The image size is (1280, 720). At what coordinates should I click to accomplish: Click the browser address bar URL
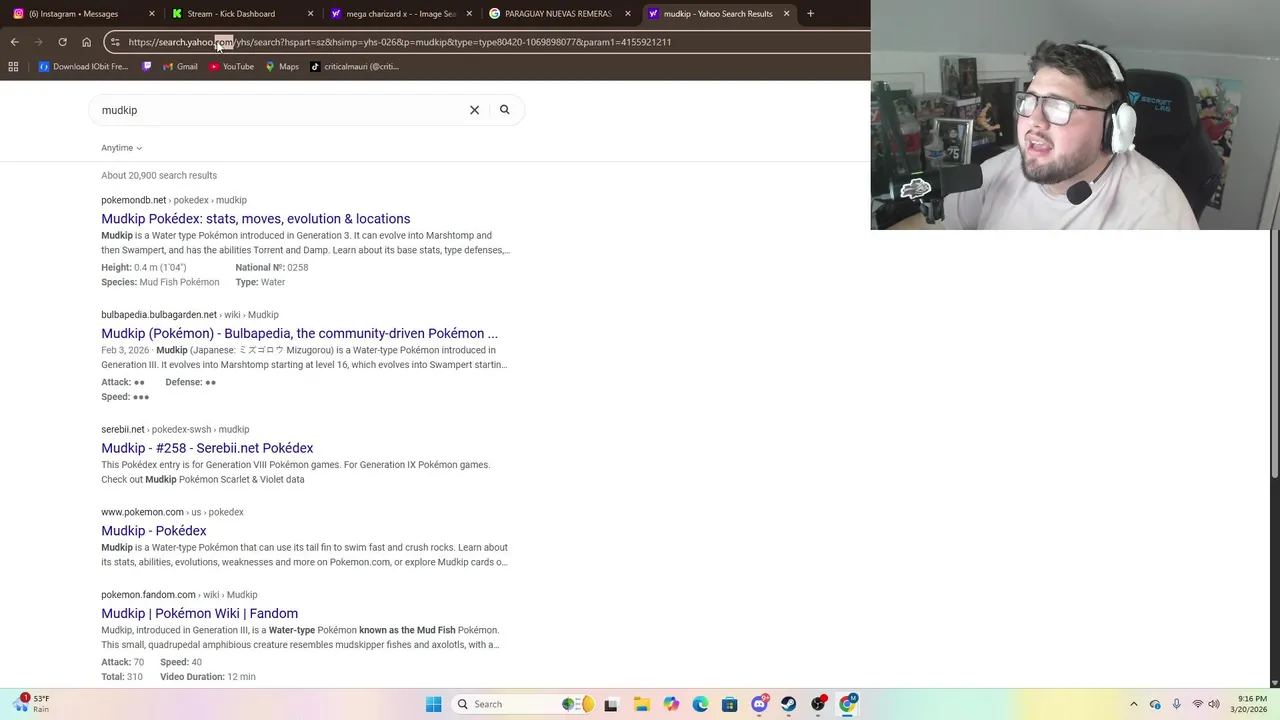(x=400, y=42)
